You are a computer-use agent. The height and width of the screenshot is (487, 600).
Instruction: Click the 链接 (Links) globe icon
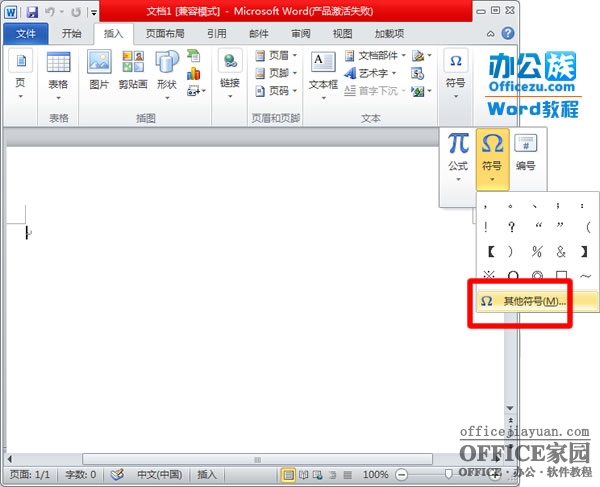(x=231, y=68)
